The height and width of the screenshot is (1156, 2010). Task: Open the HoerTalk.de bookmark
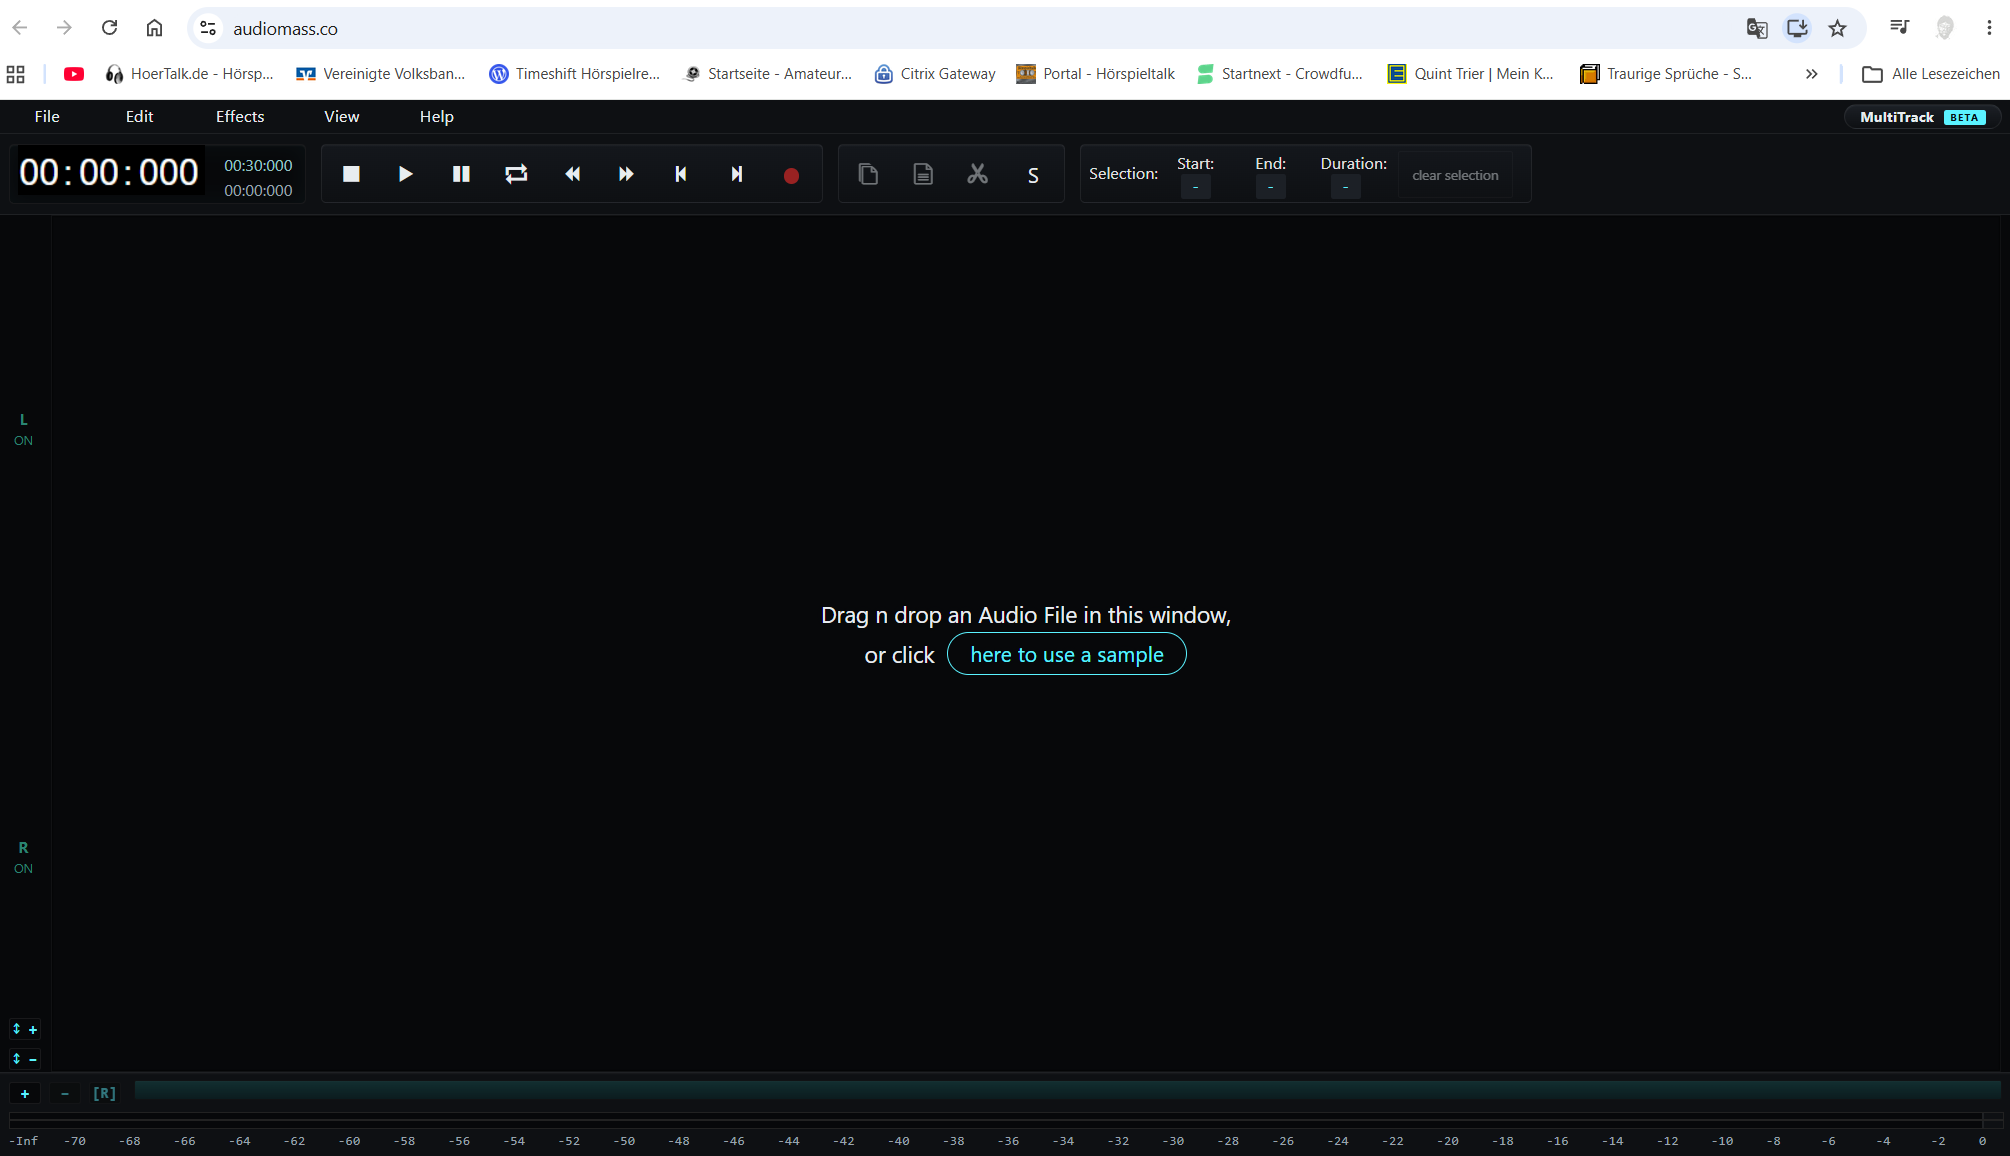189,74
